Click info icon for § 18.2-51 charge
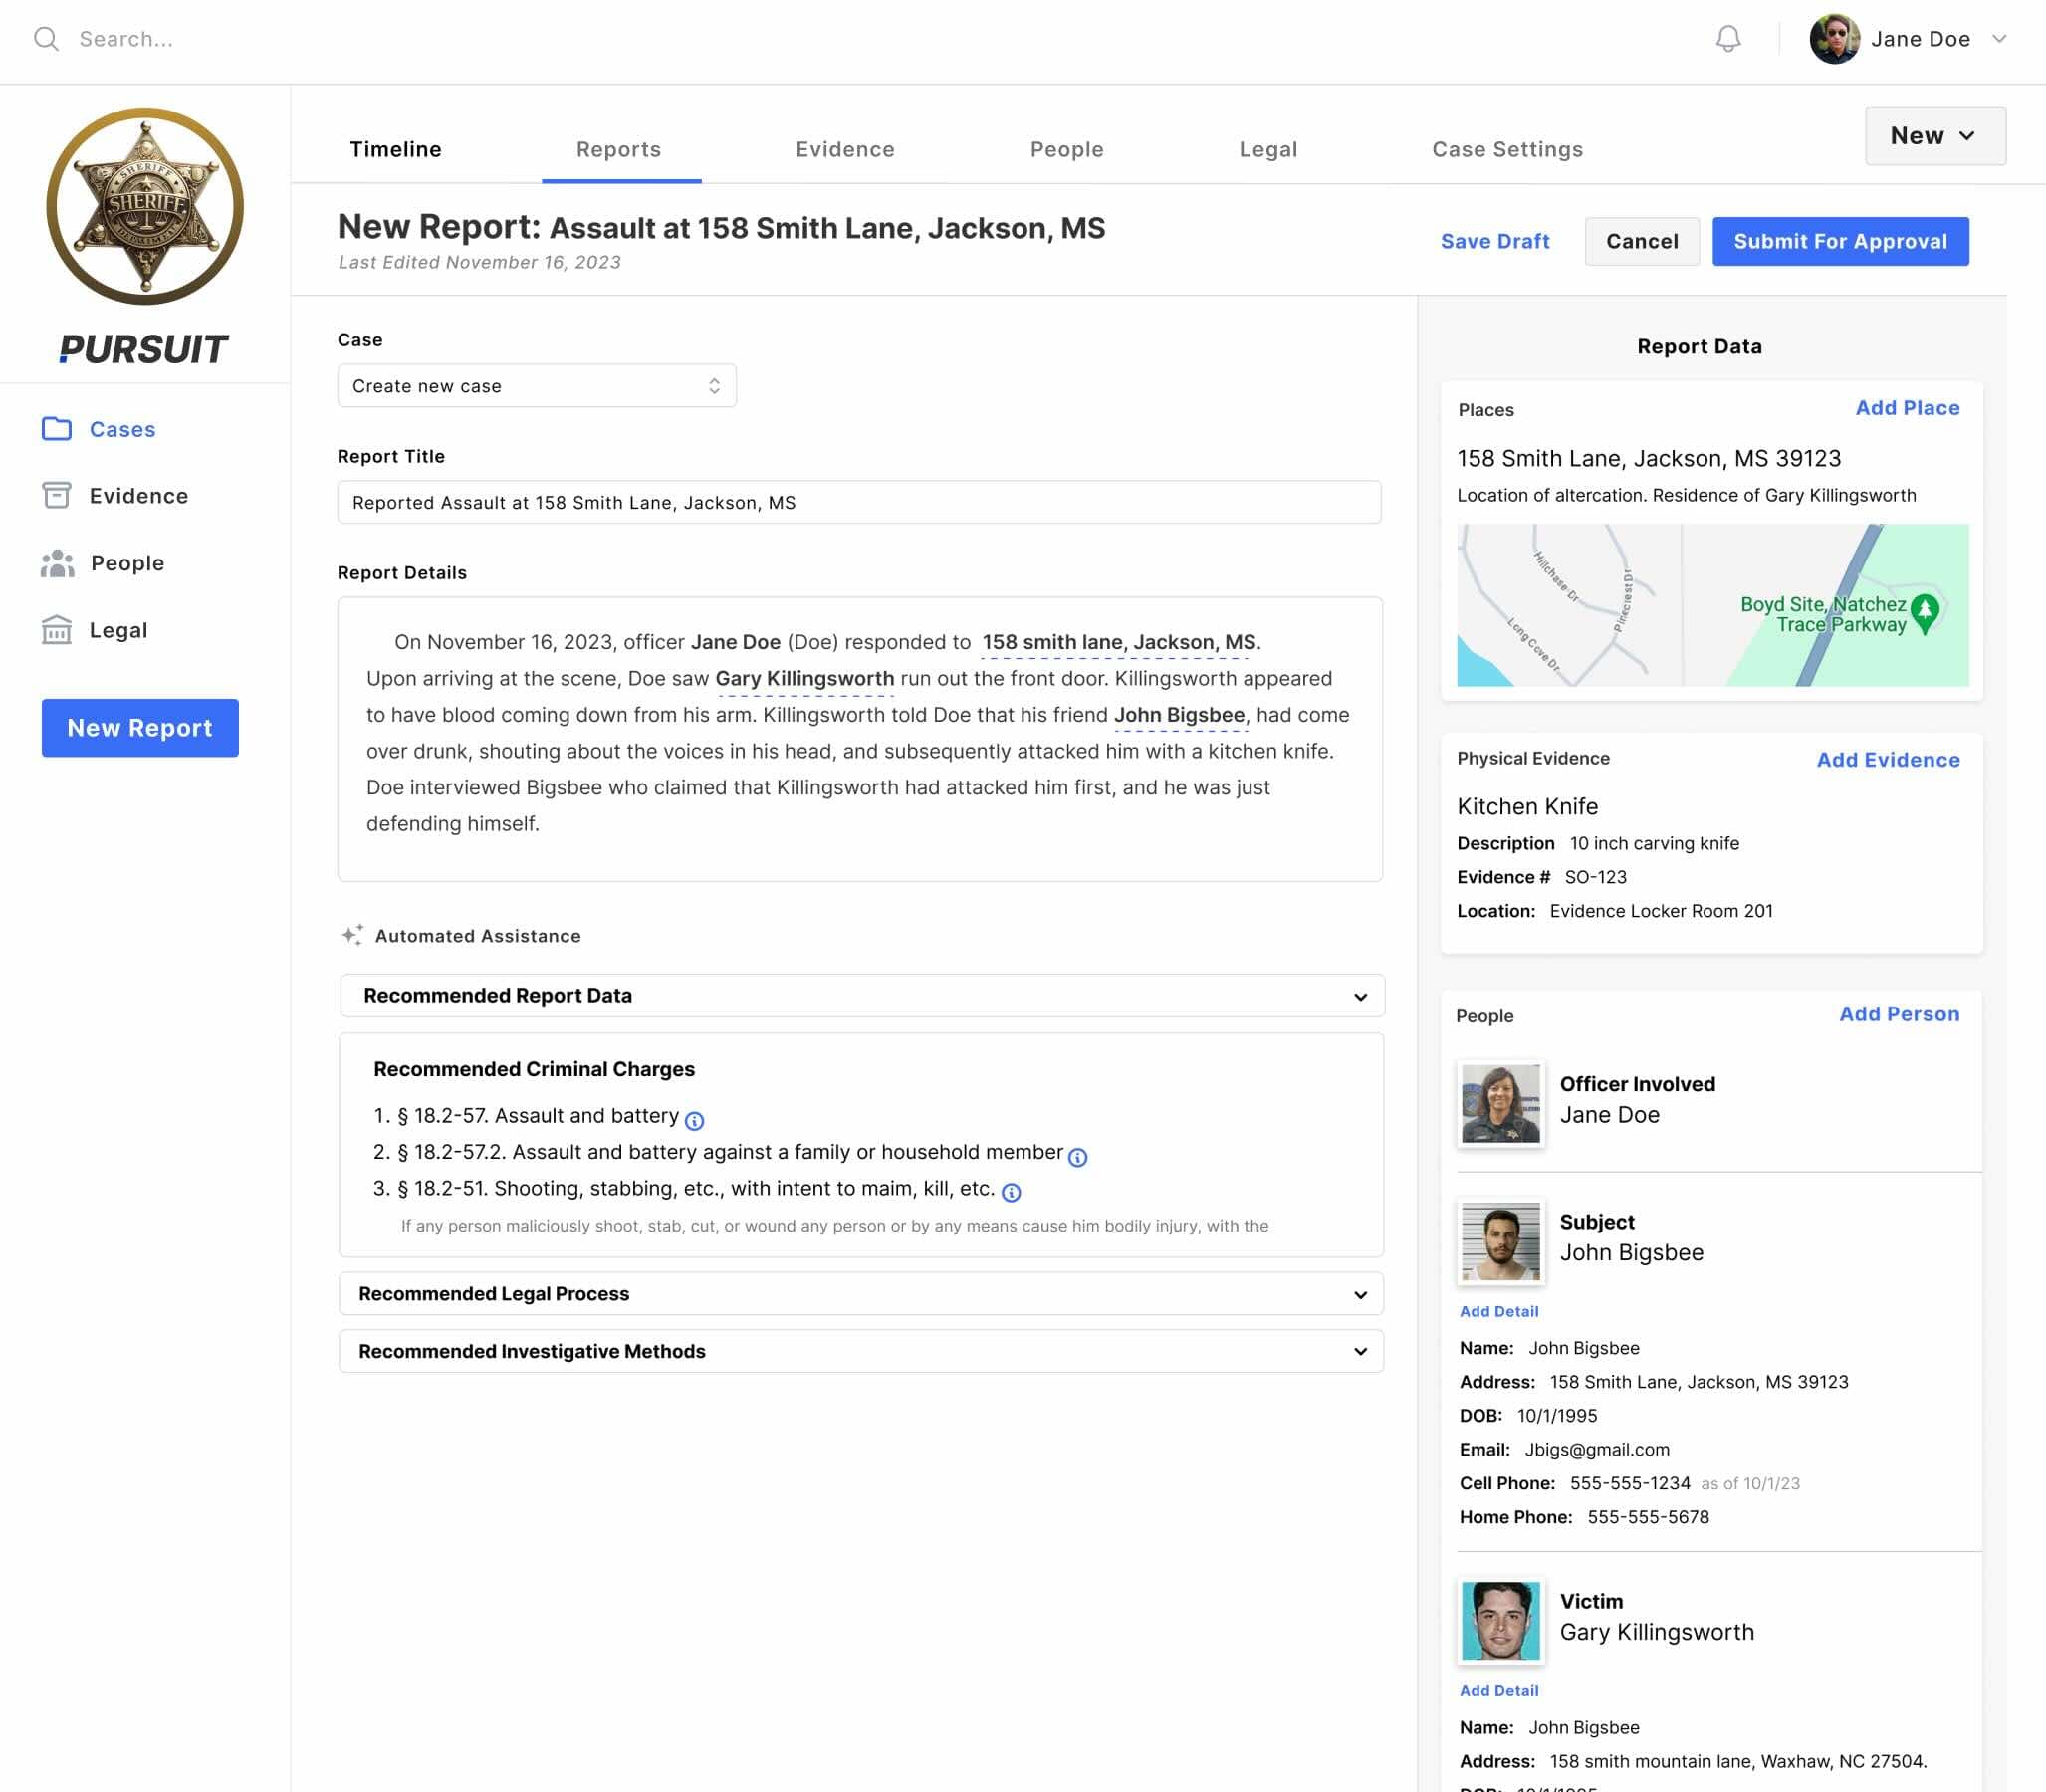 [1011, 1192]
